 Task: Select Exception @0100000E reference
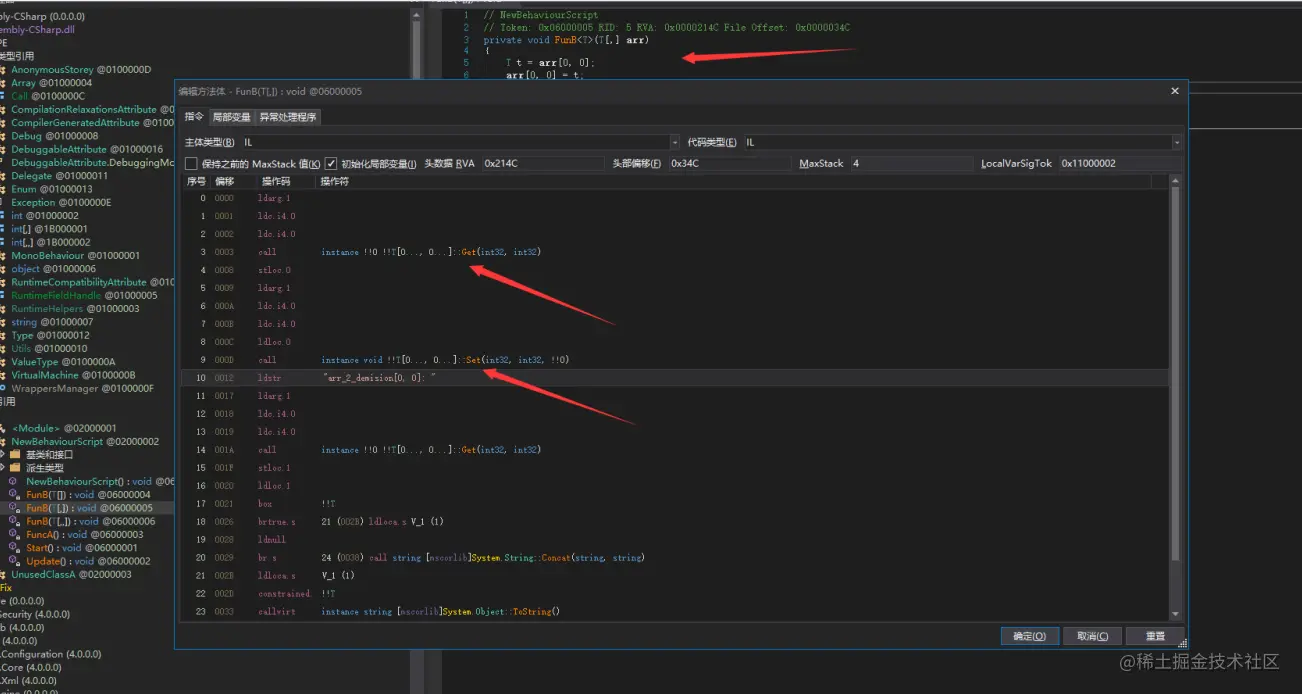coord(61,203)
